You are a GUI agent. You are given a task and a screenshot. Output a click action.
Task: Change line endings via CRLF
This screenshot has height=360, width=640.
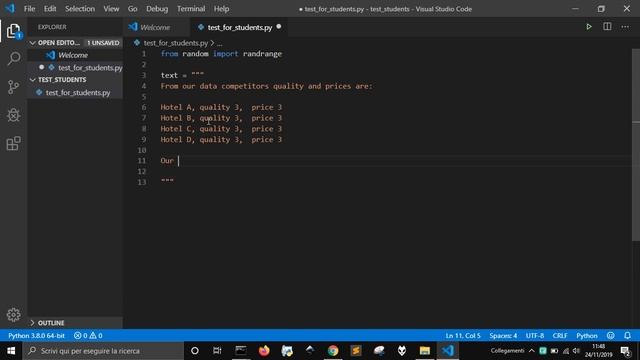coord(560,336)
